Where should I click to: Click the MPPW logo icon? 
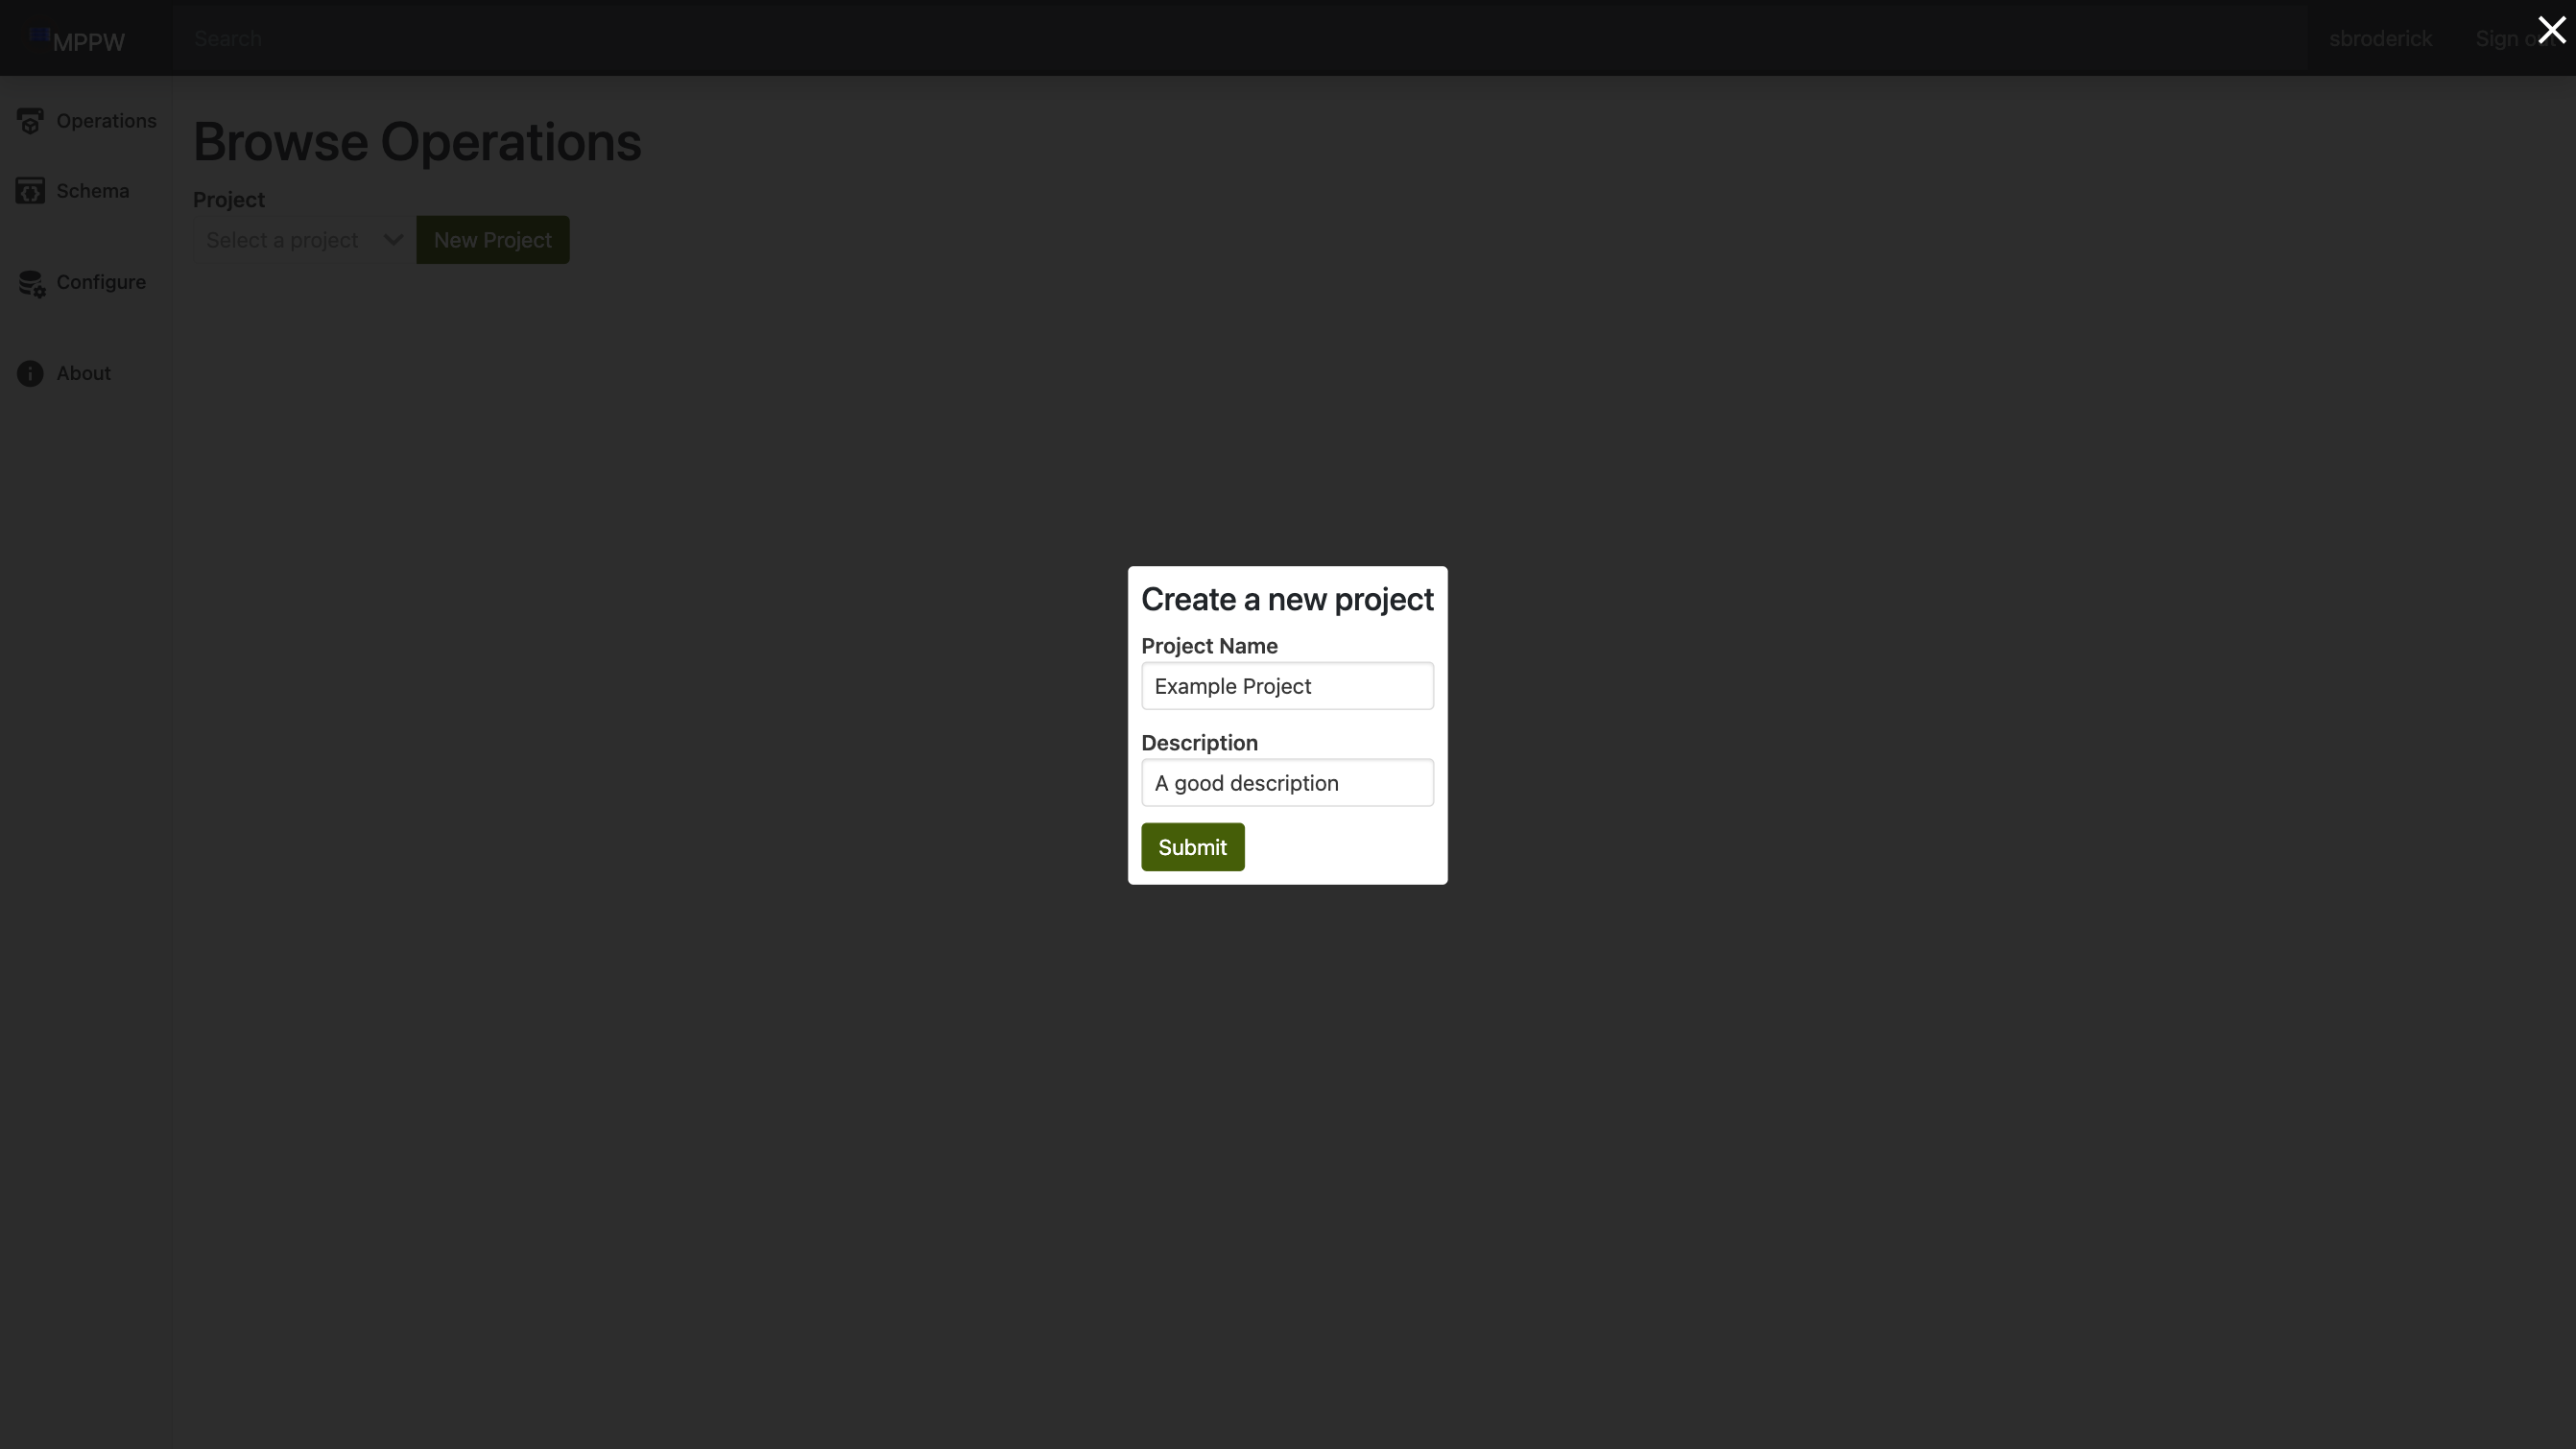(x=40, y=36)
